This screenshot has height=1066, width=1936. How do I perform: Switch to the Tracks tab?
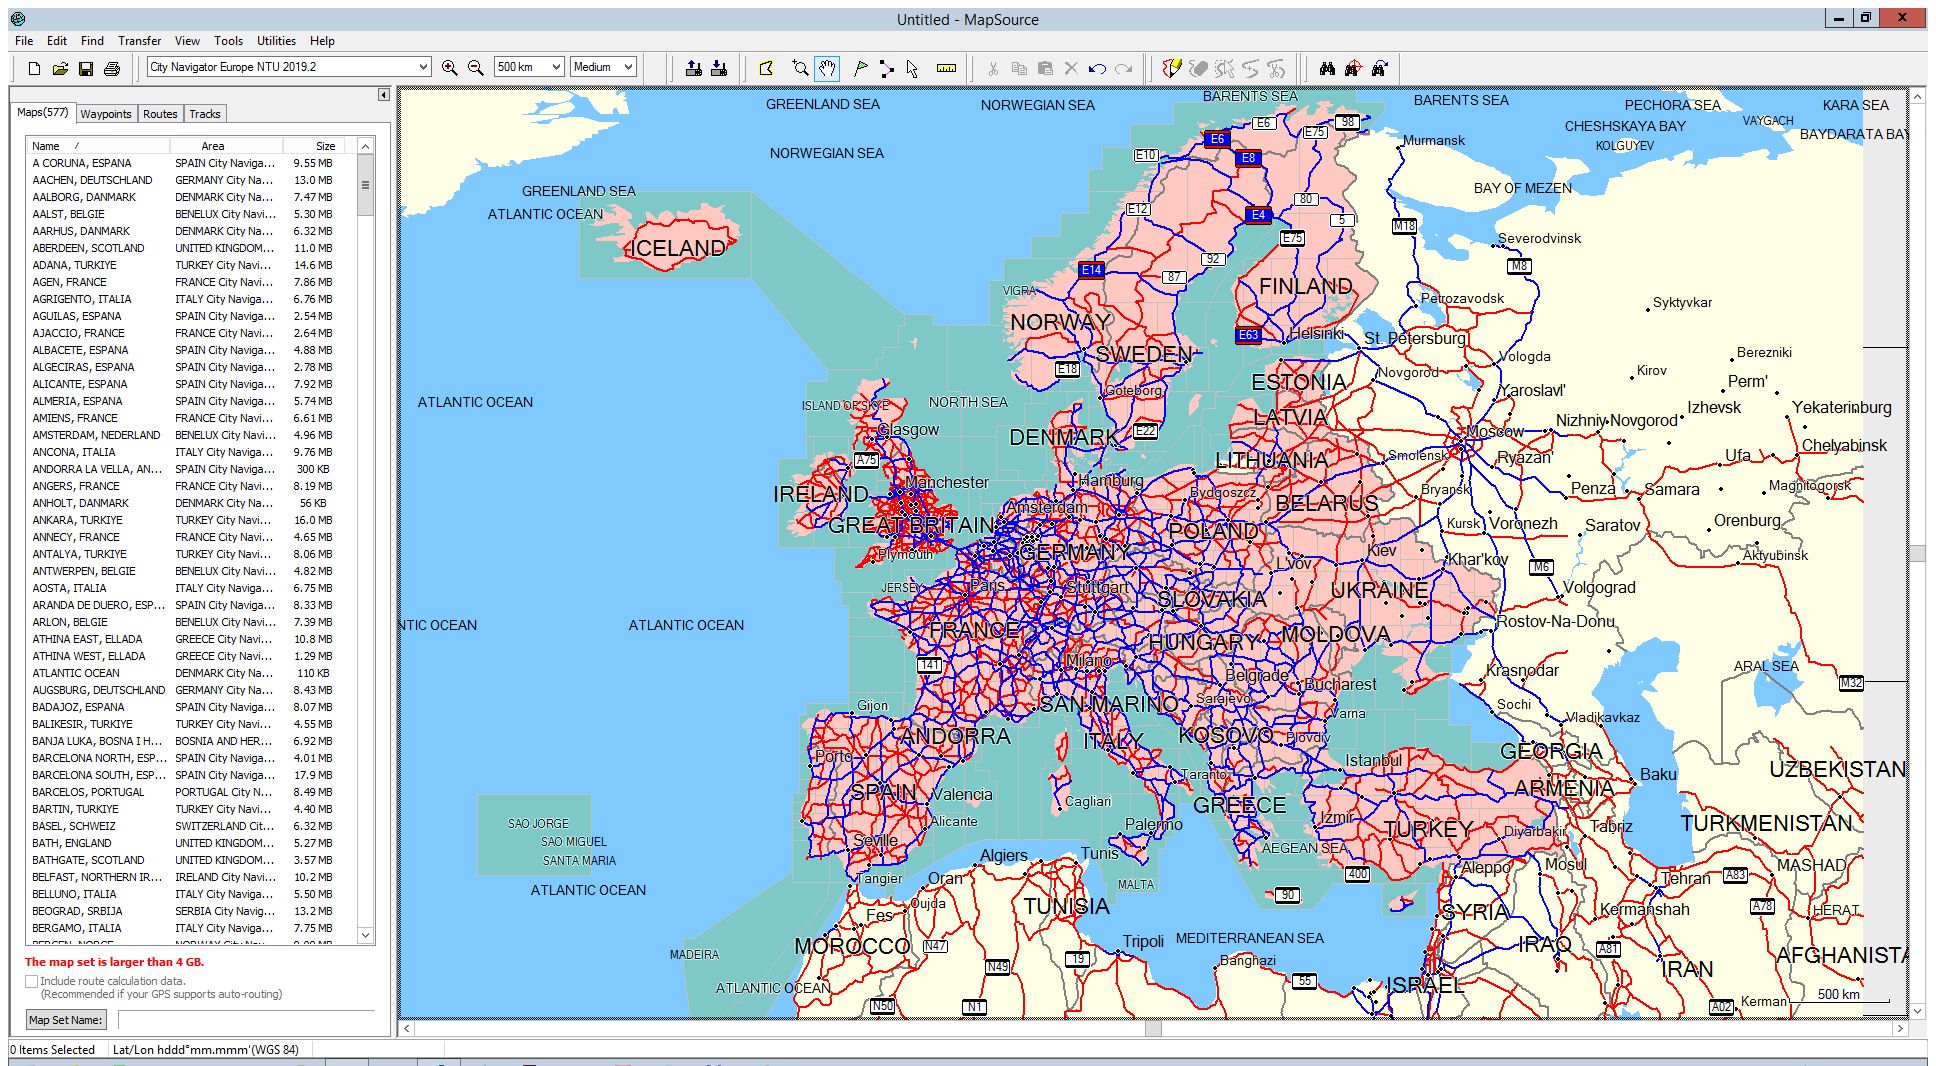pos(205,114)
